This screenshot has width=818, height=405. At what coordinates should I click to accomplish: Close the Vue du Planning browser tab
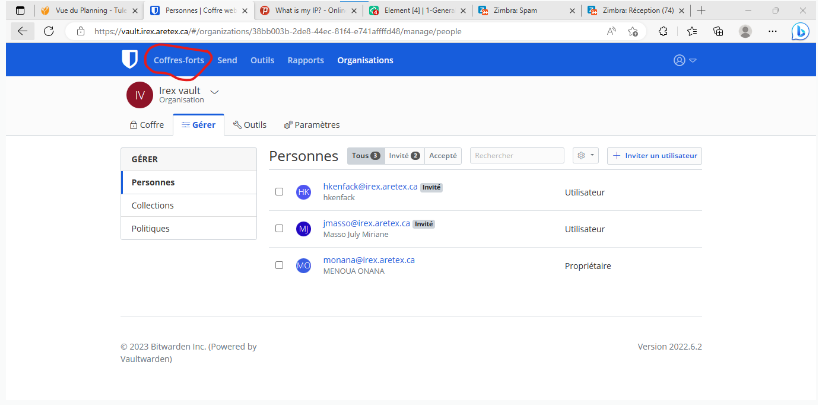click(135, 10)
